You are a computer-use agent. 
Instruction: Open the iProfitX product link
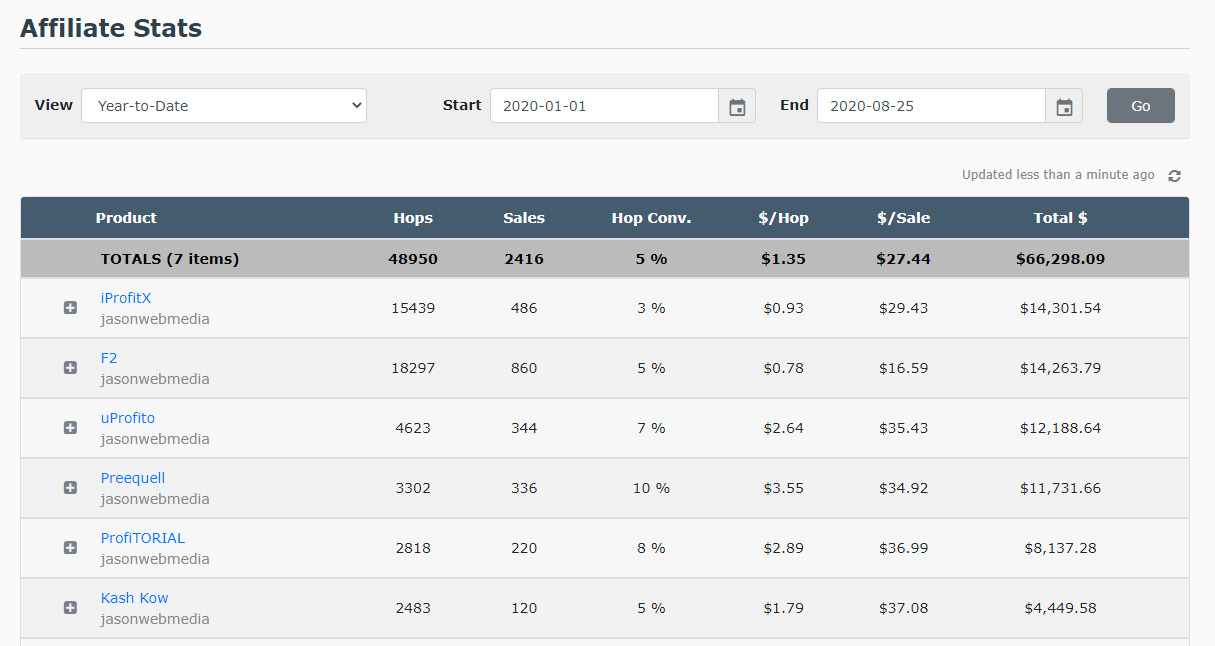point(126,298)
